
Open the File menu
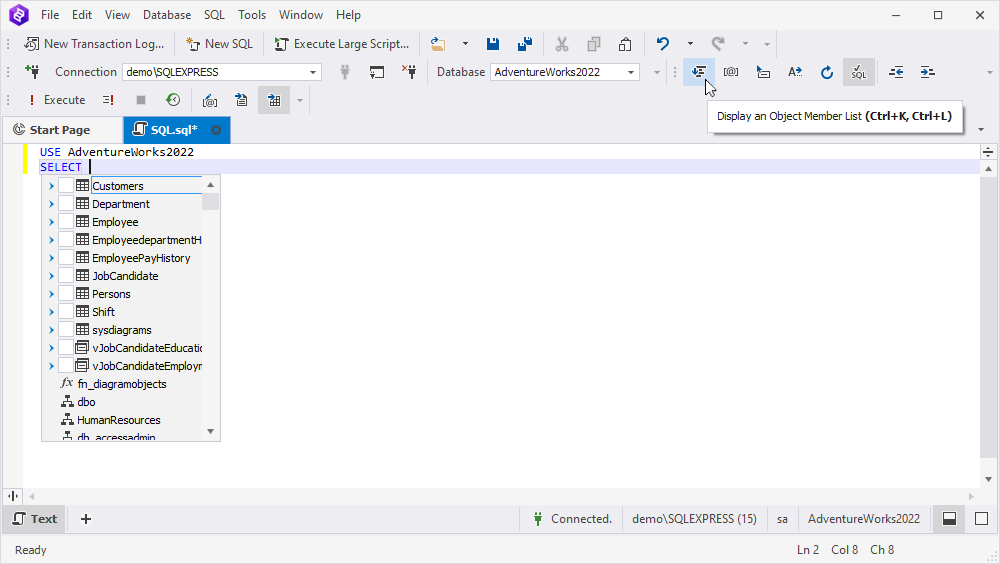[50, 15]
